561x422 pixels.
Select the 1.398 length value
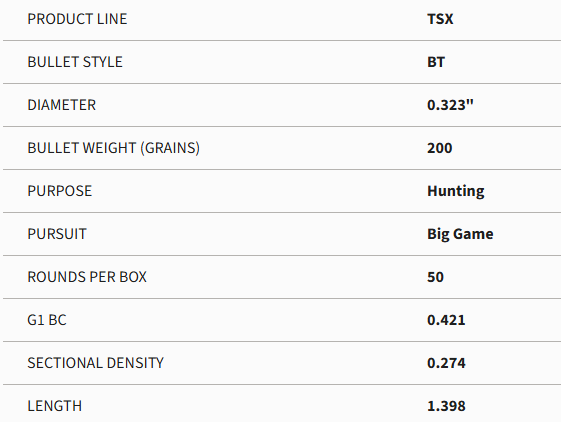coord(446,406)
